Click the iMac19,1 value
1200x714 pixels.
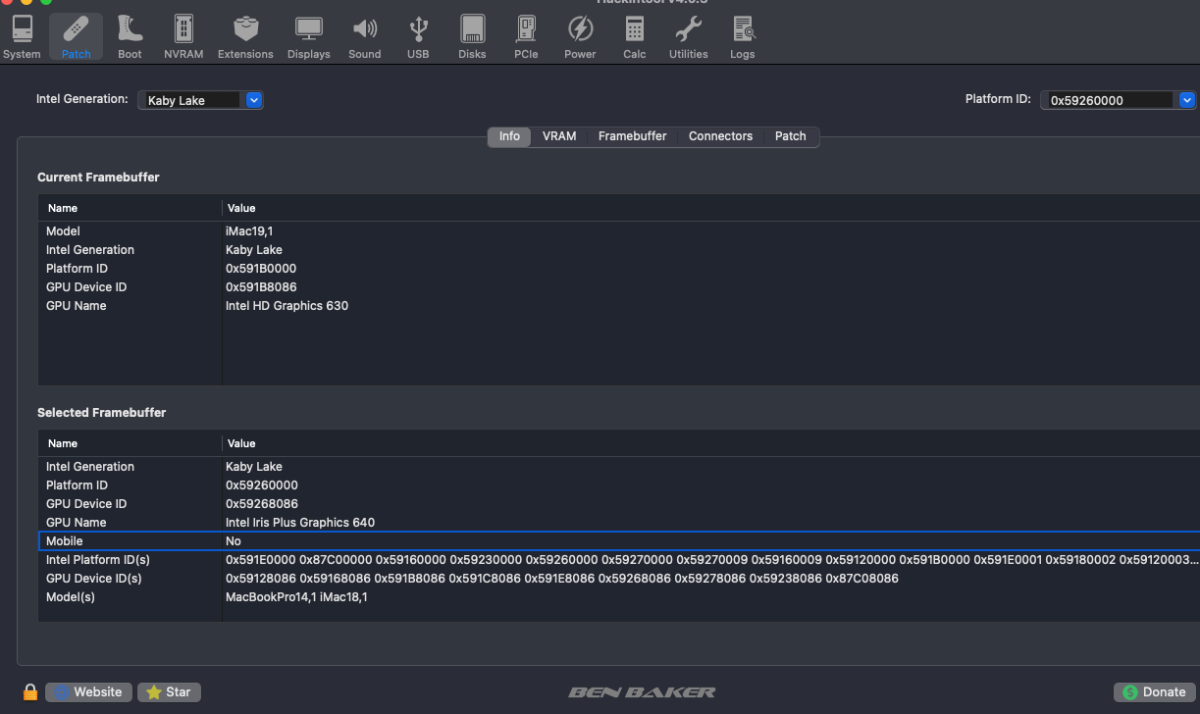(249, 231)
